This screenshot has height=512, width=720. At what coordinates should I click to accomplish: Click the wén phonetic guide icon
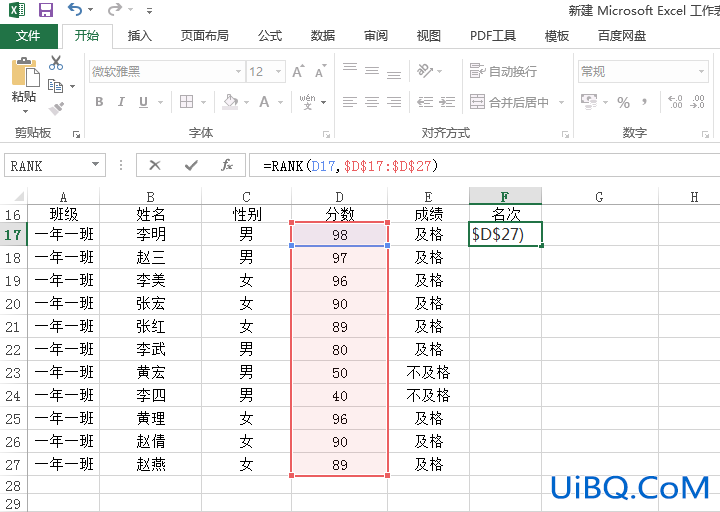[x=307, y=101]
